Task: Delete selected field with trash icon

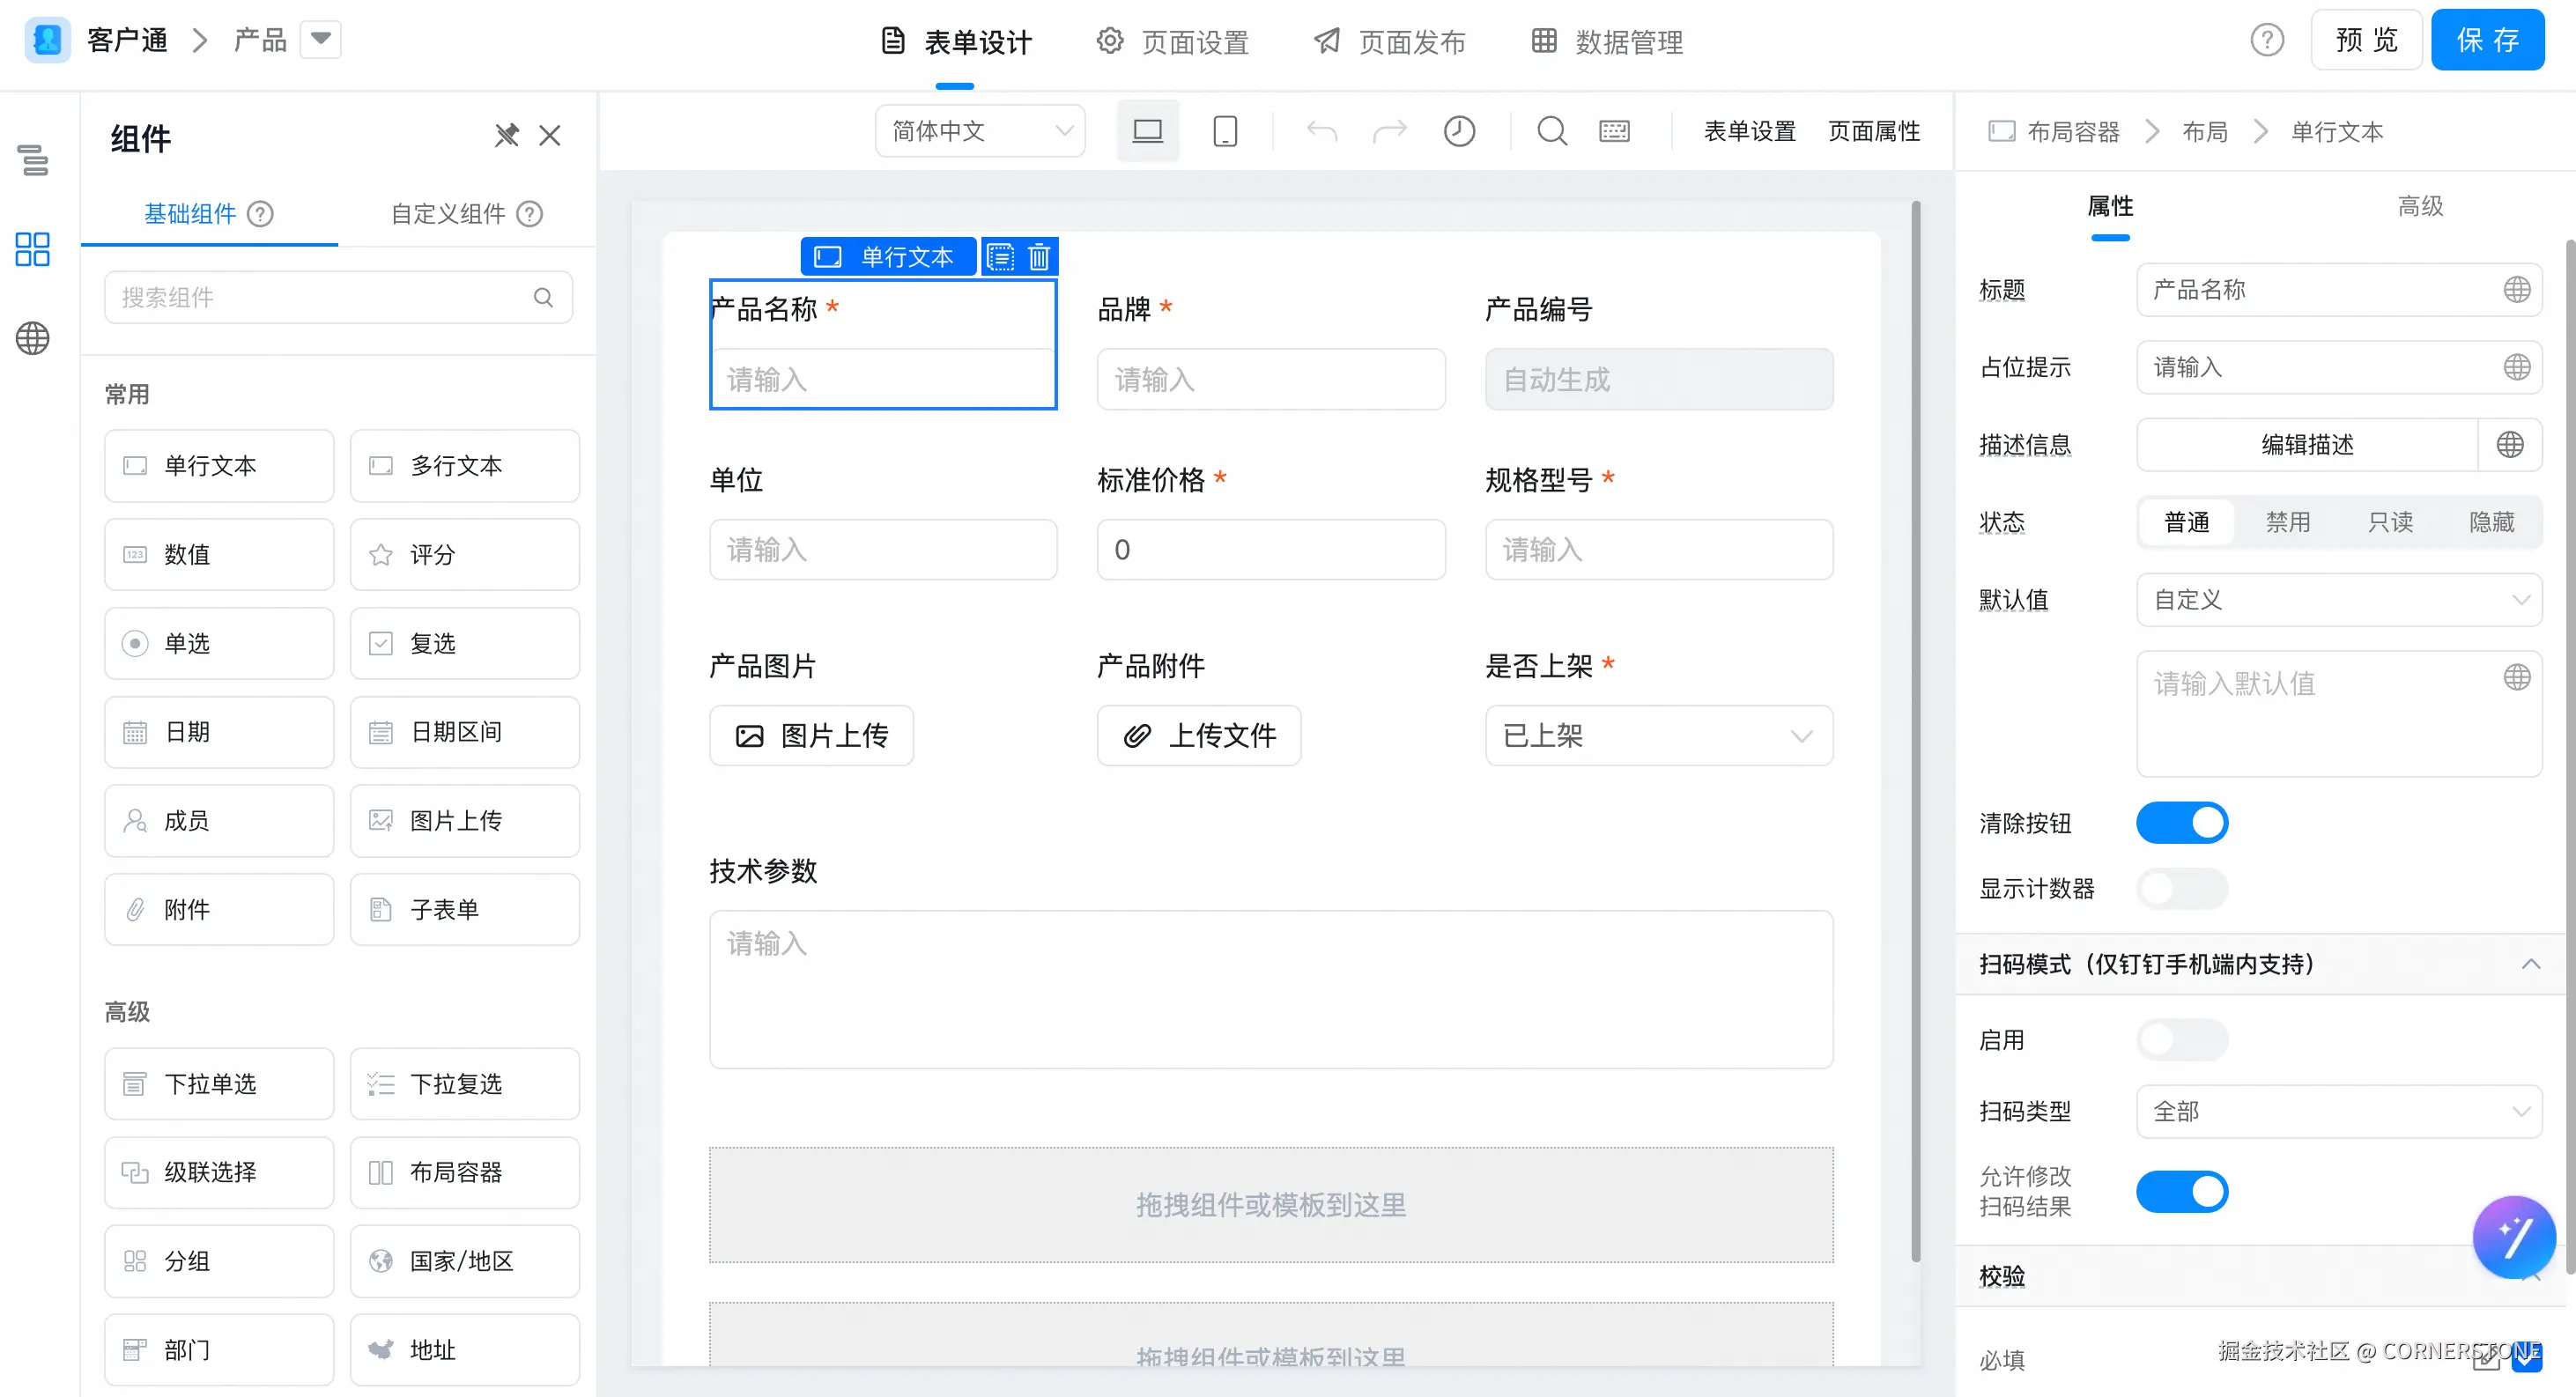Action: 1039,257
